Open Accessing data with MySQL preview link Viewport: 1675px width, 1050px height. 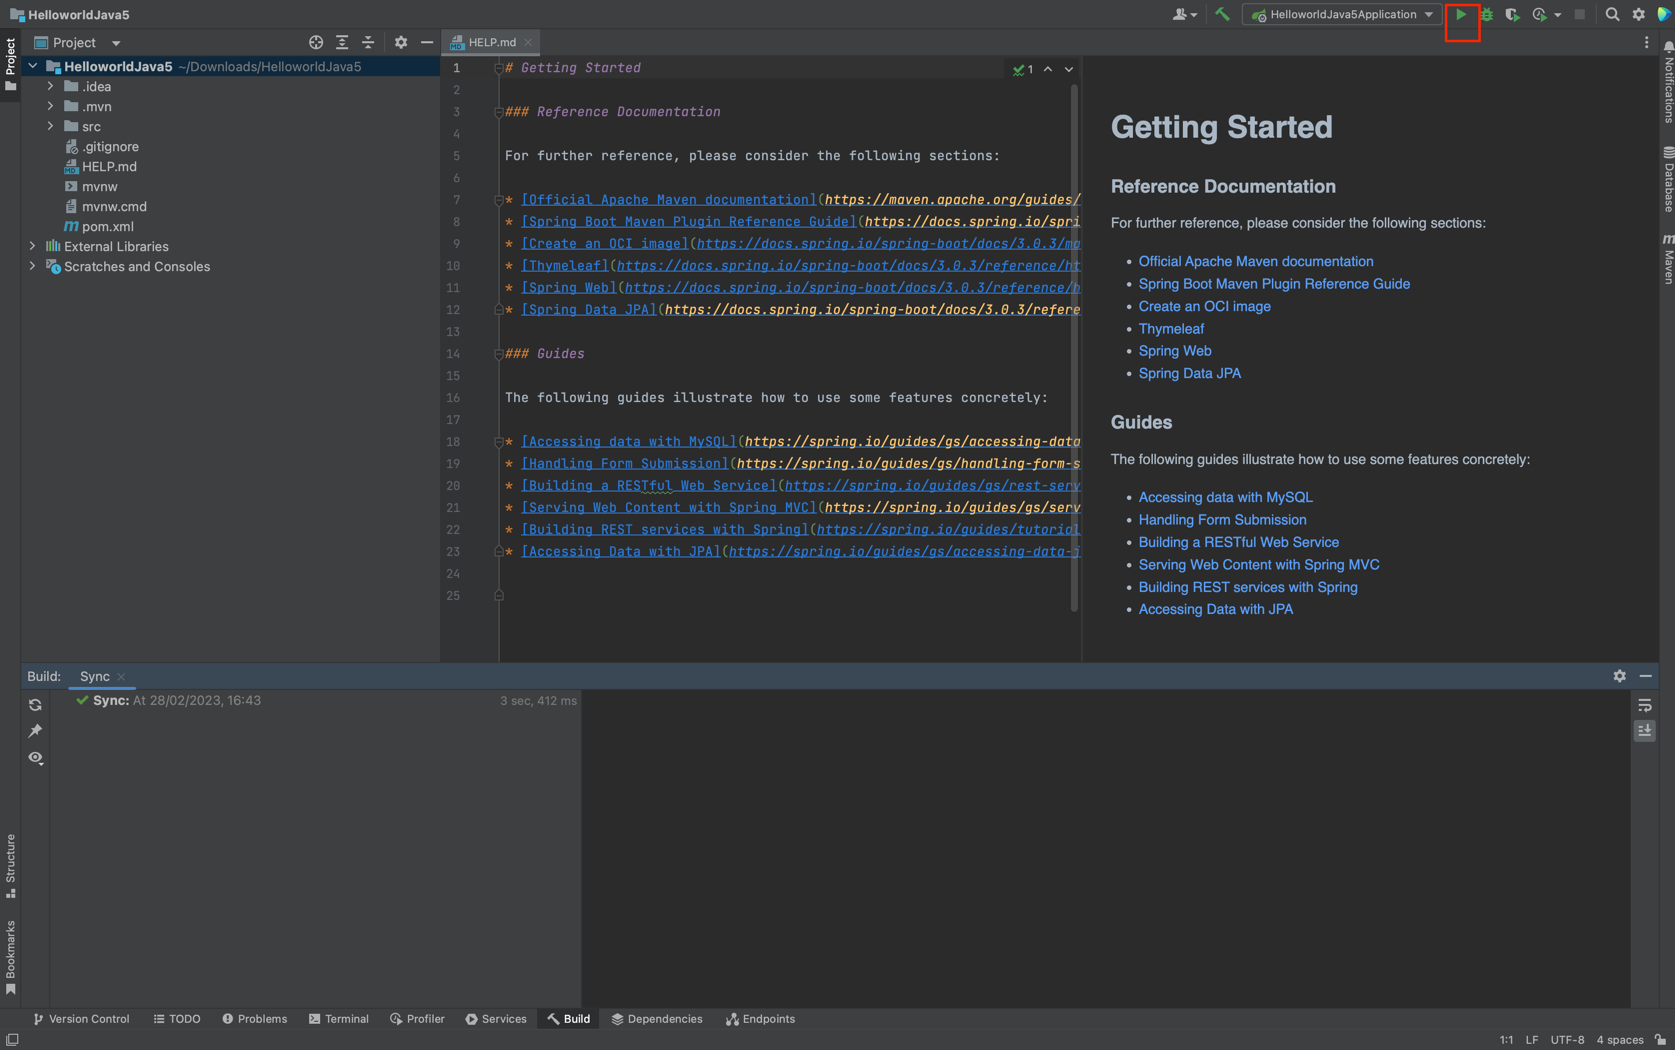click(1225, 497)
